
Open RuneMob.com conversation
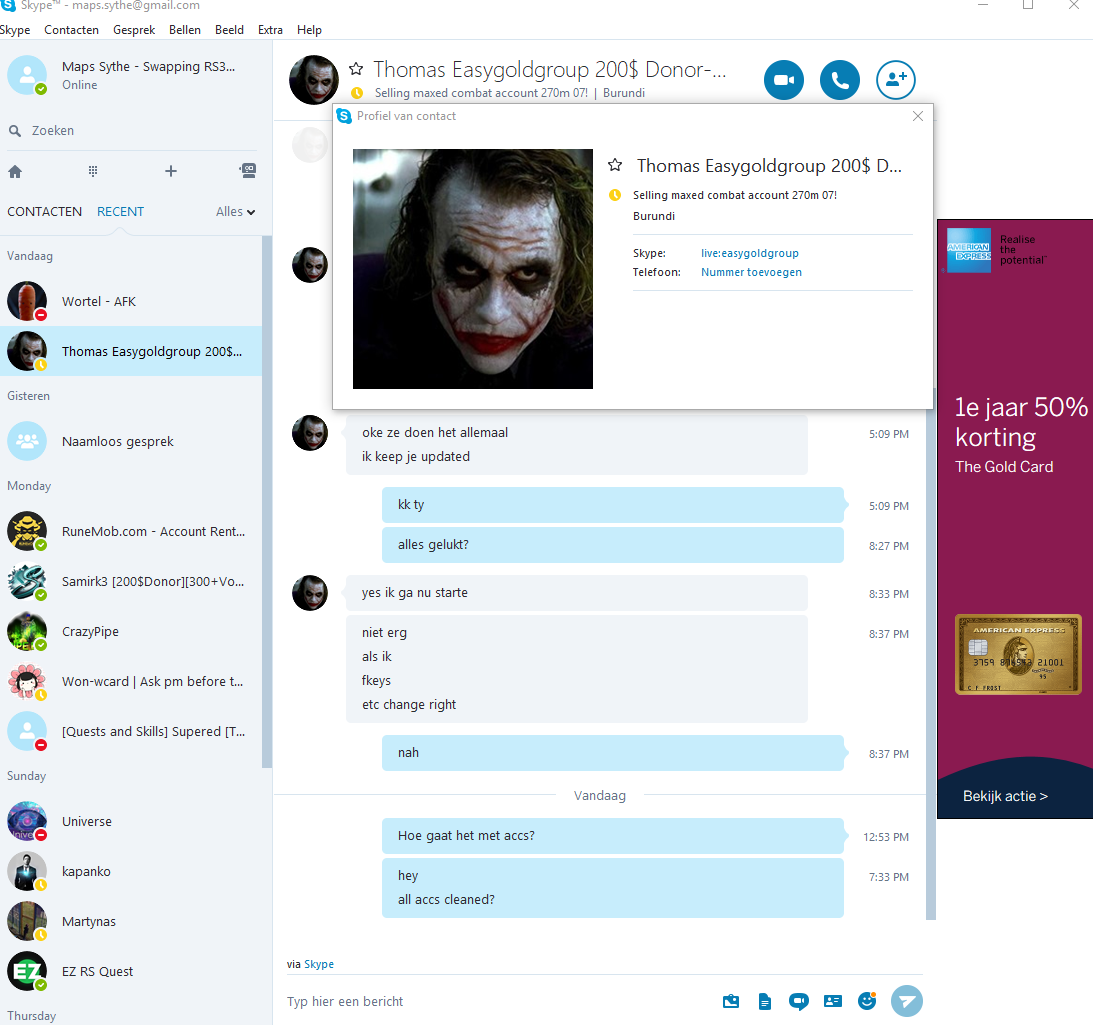131,531
